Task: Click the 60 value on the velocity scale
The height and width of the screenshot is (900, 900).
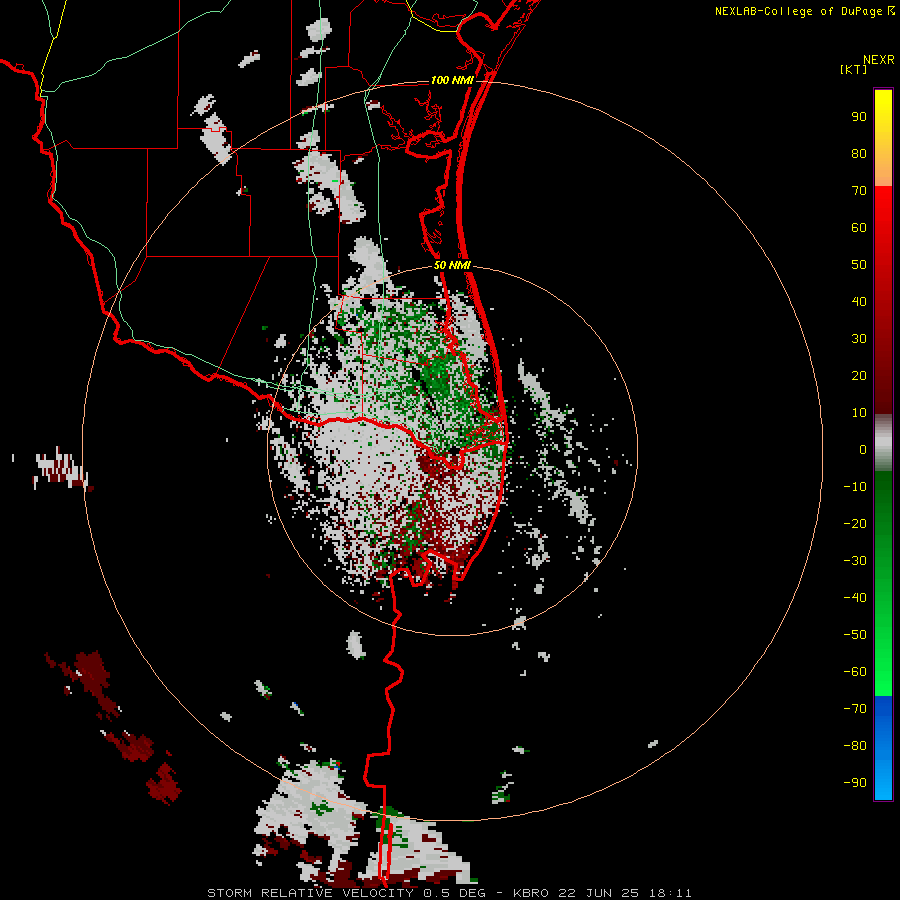Action: pyautogui.click(x=859, y=228)
